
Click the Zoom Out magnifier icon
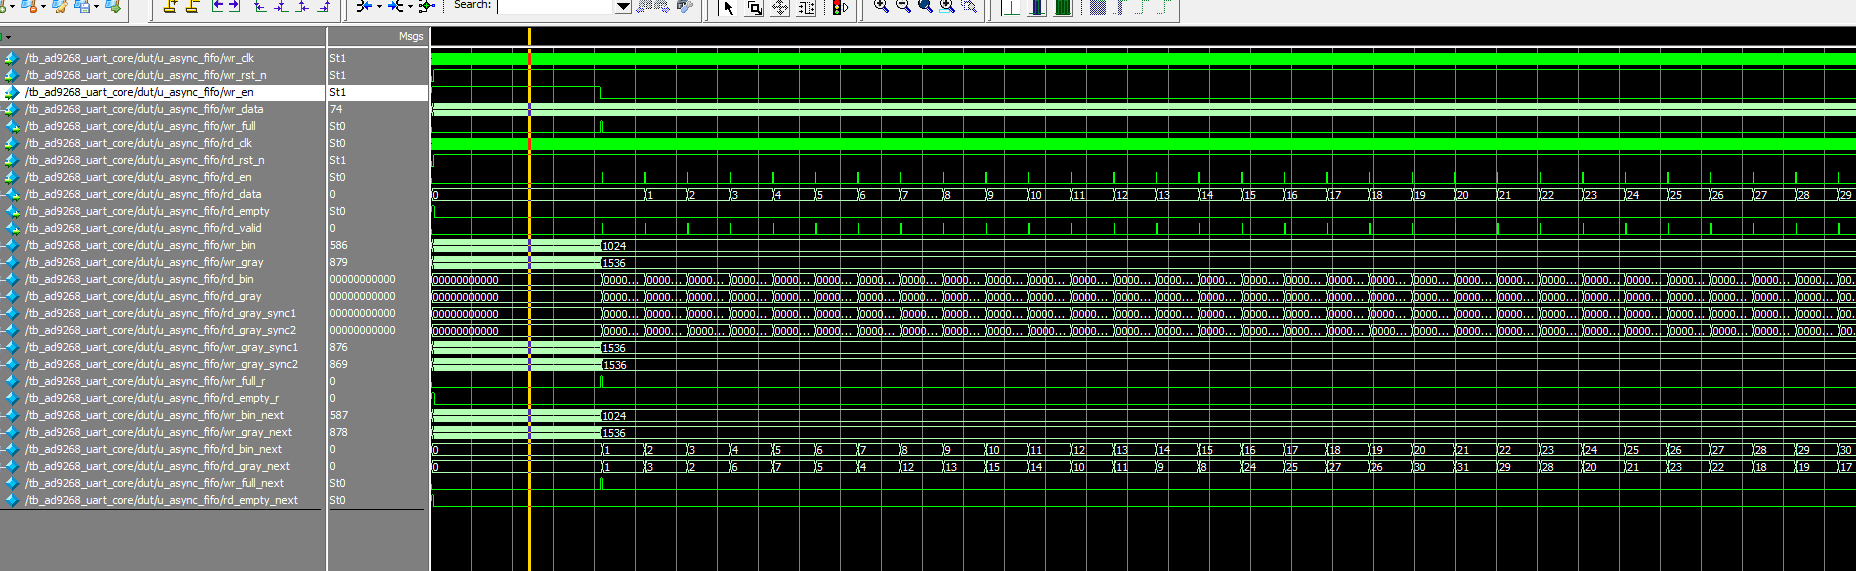point(903,6)
